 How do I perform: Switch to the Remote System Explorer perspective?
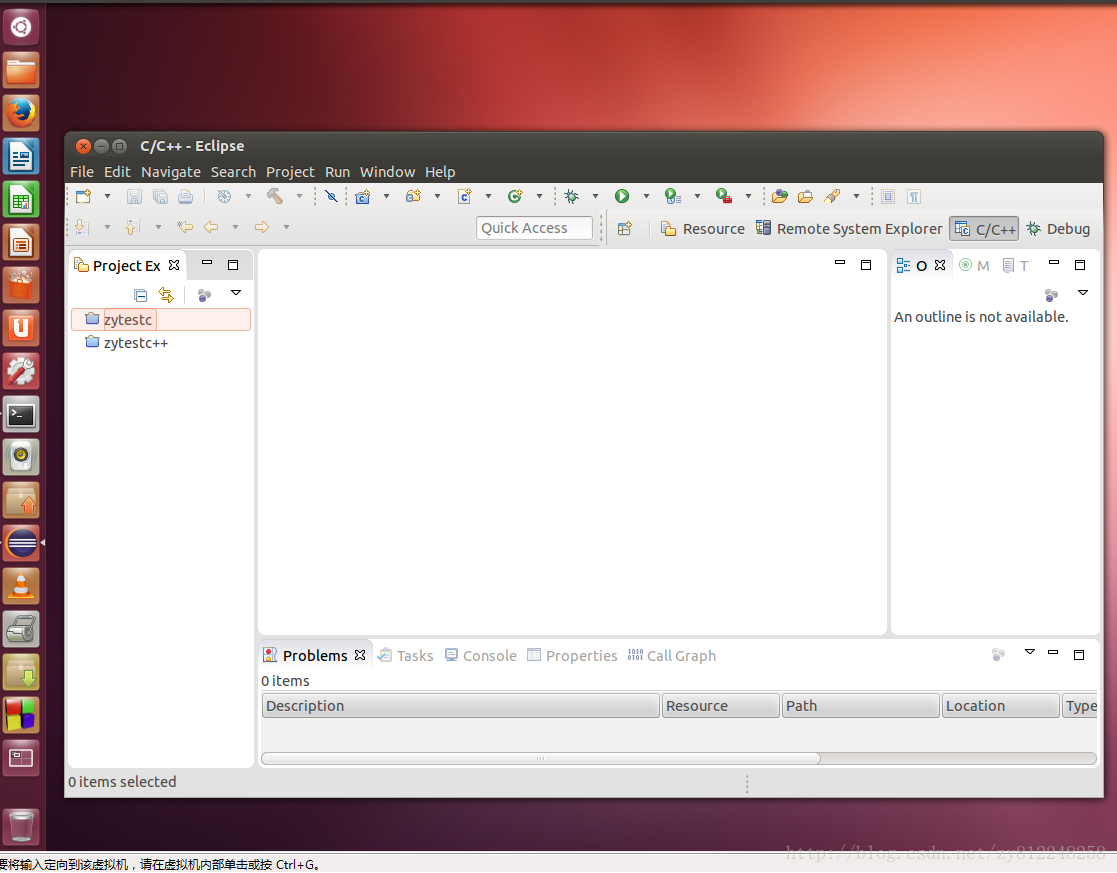coord(849,229)
